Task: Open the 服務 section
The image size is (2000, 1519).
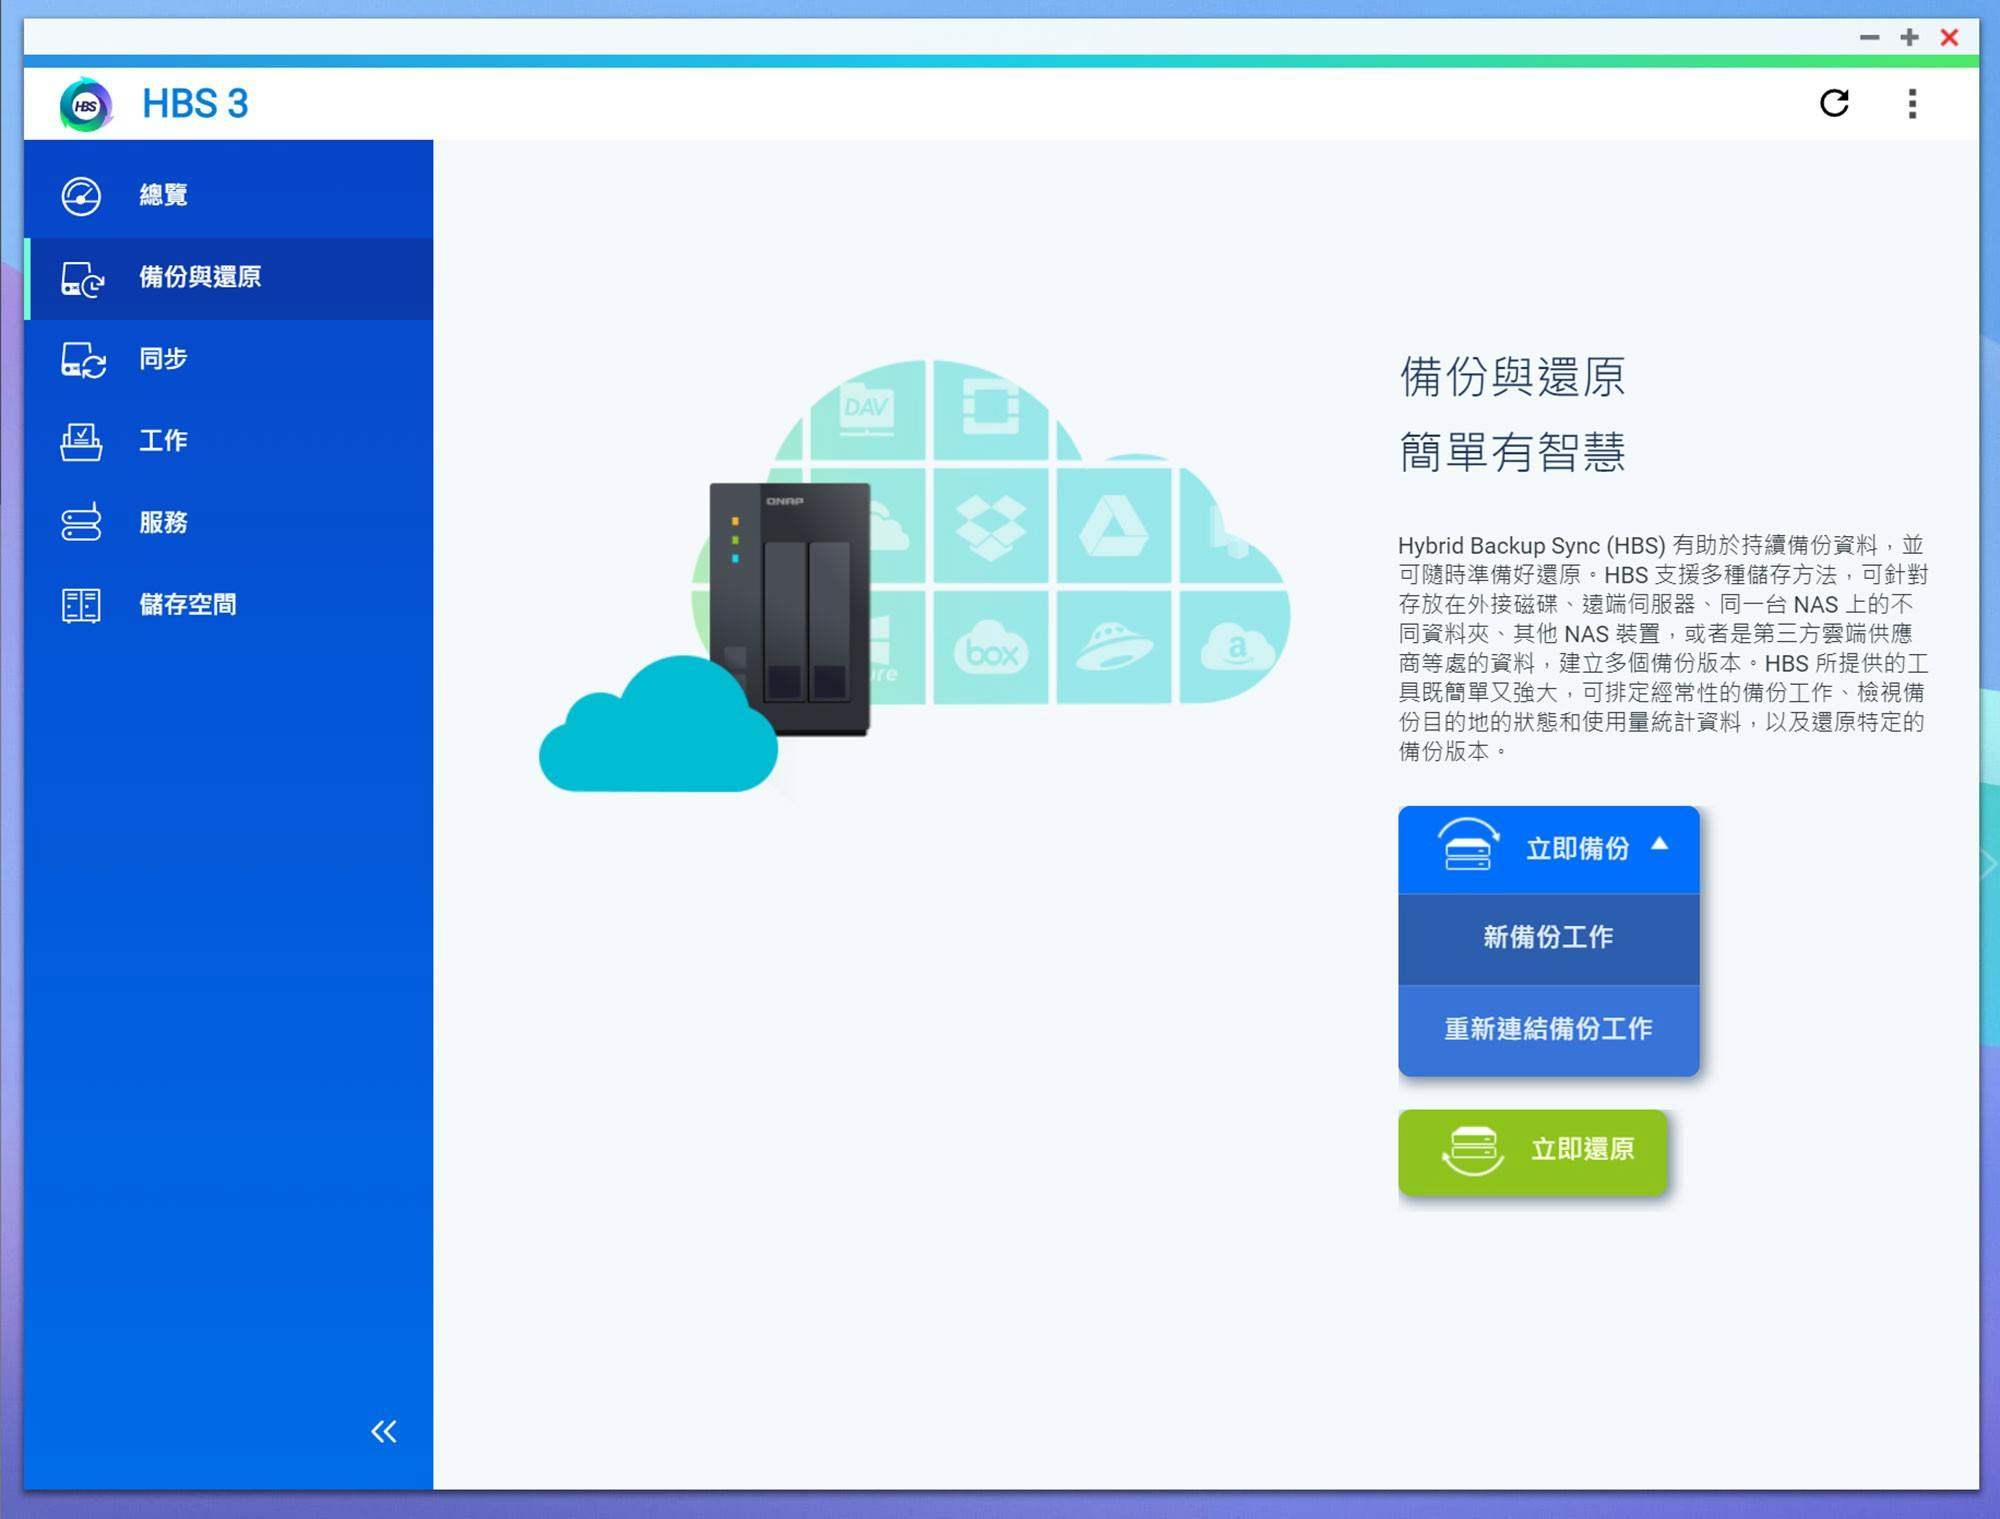Action: [x=229, y=522]
